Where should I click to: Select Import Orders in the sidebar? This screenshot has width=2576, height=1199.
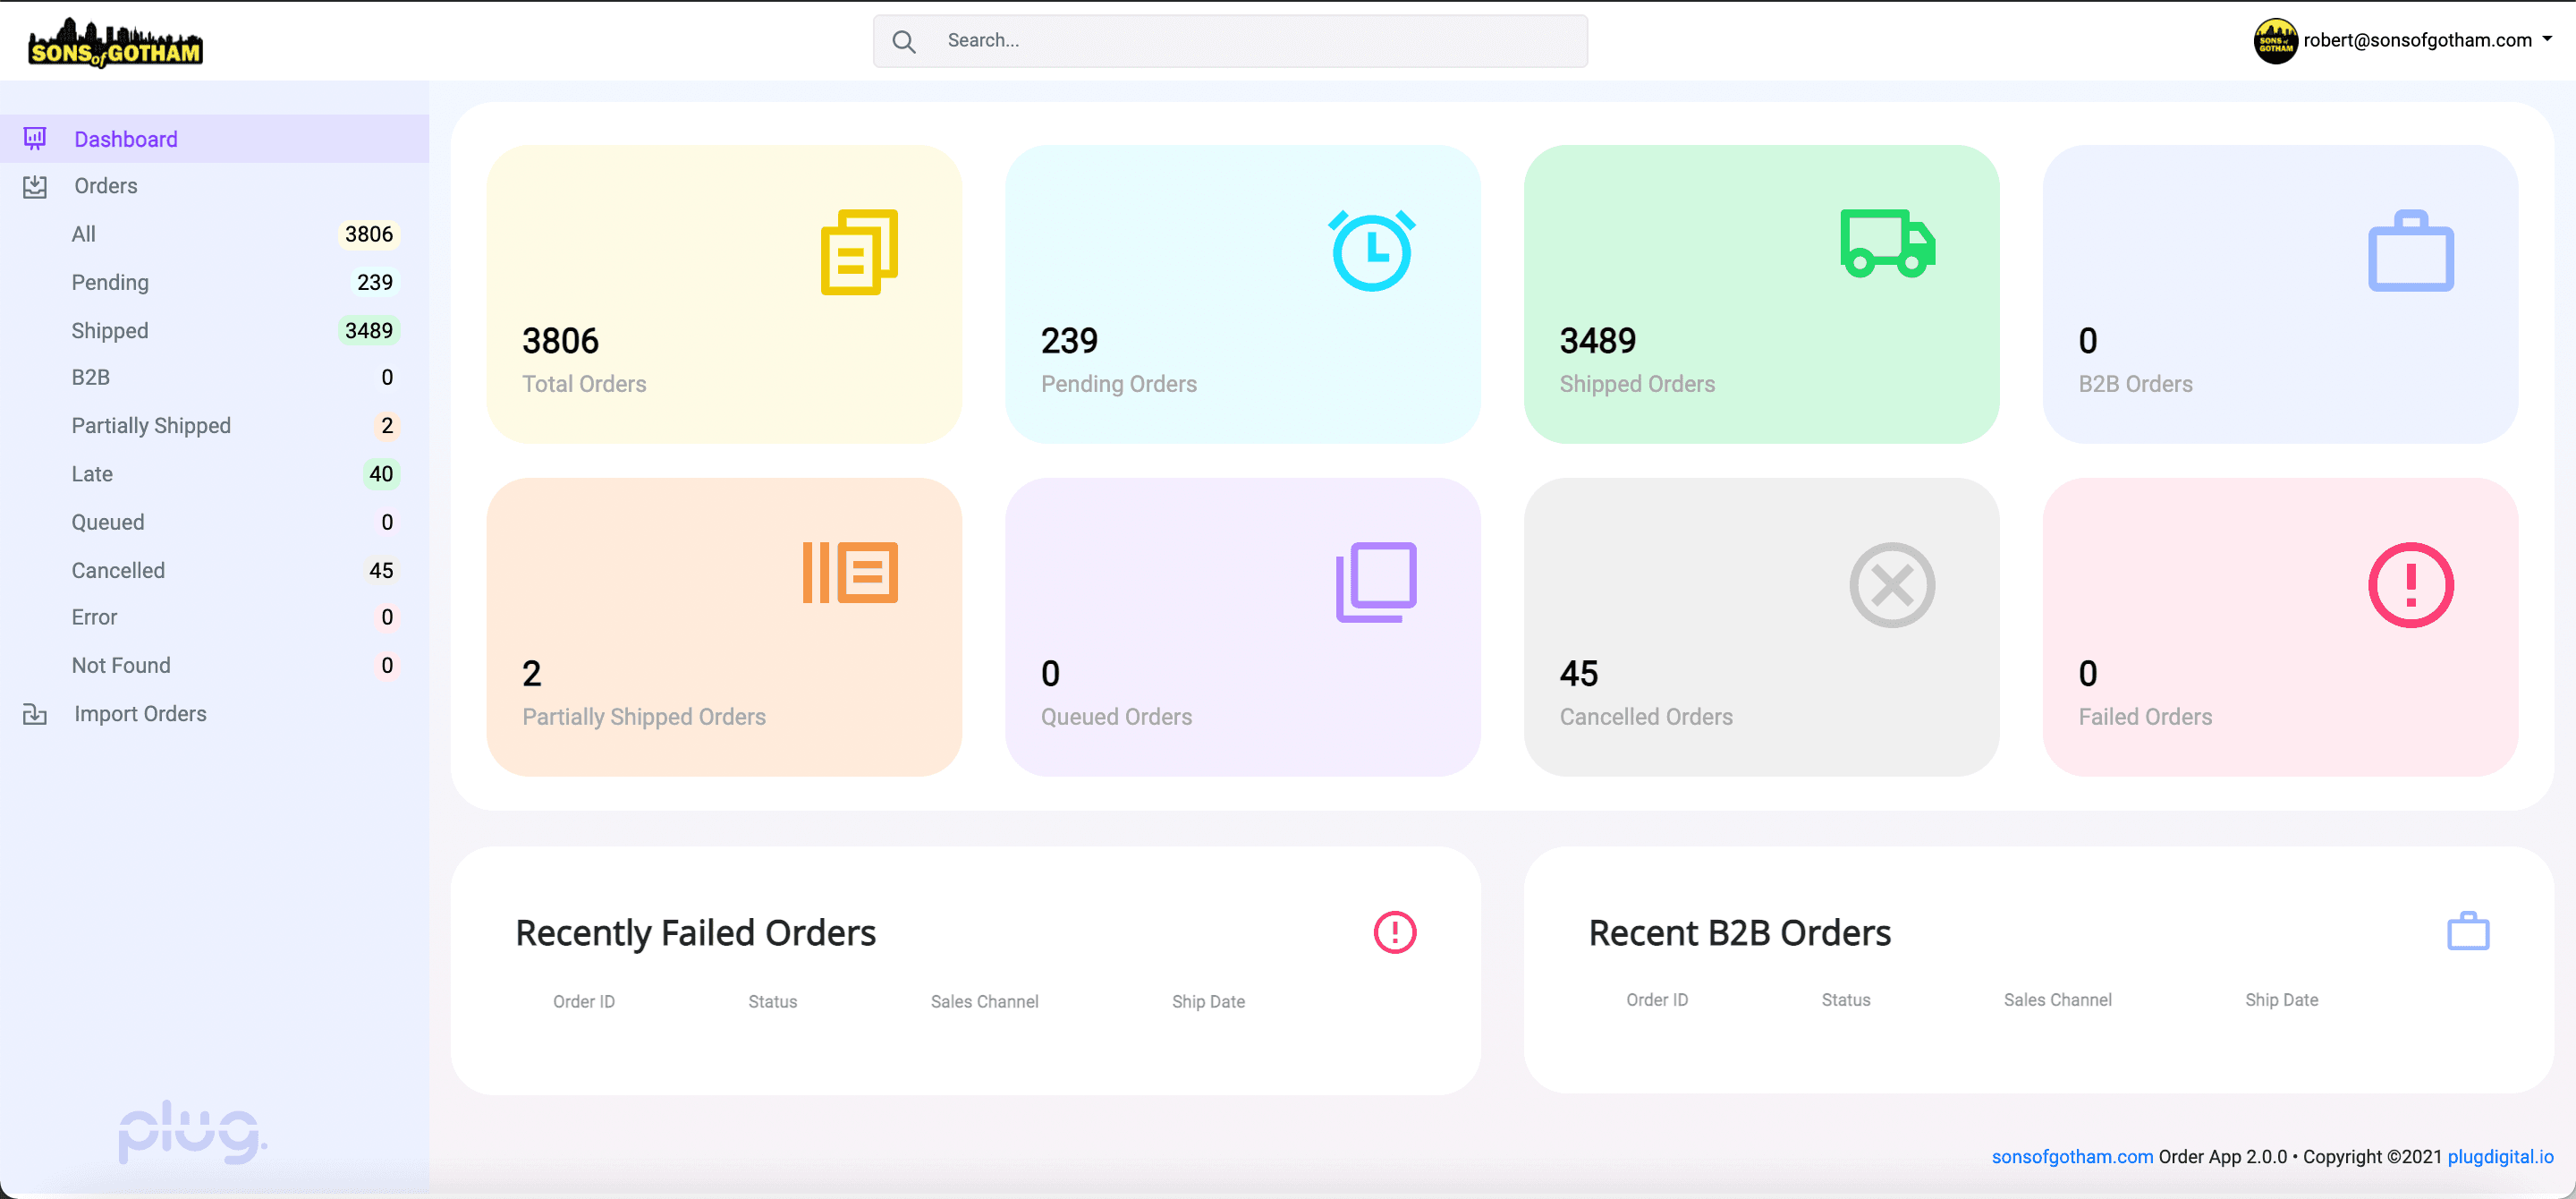139,714
